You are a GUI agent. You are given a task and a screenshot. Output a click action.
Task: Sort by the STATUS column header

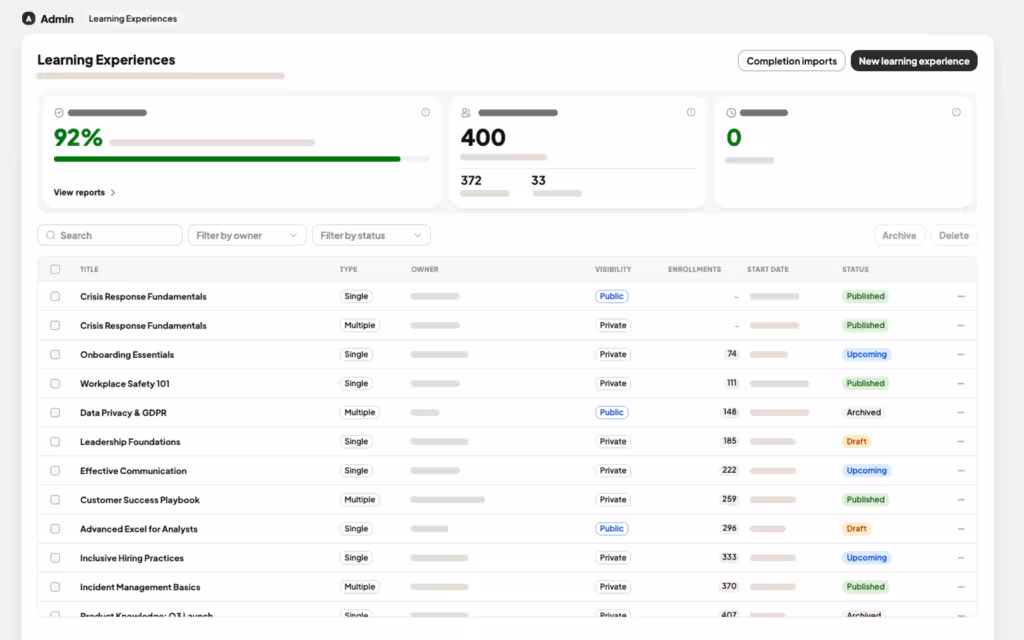tap(855, 269)
